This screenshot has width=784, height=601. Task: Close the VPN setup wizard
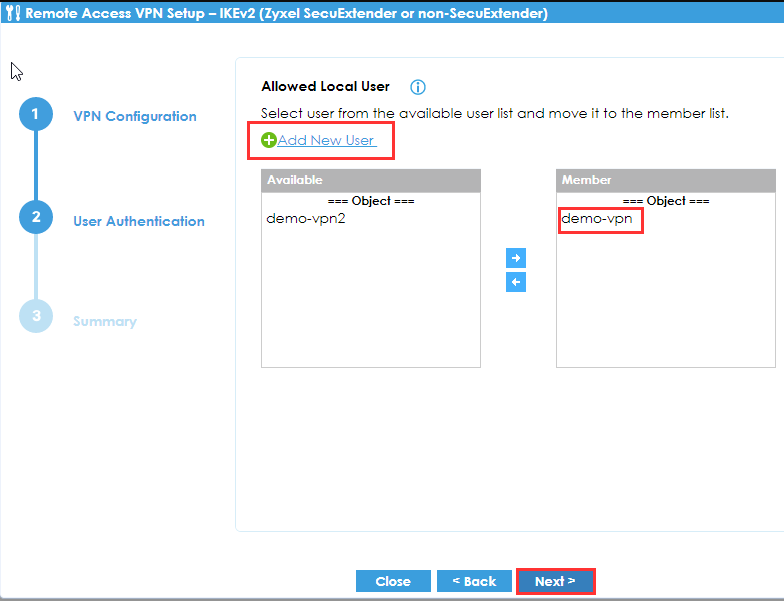click(x=393, y=581)
